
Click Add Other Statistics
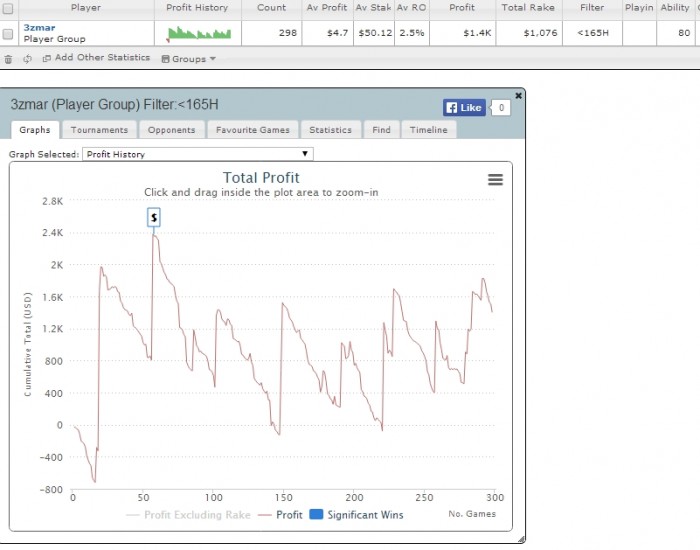(96, 58)
